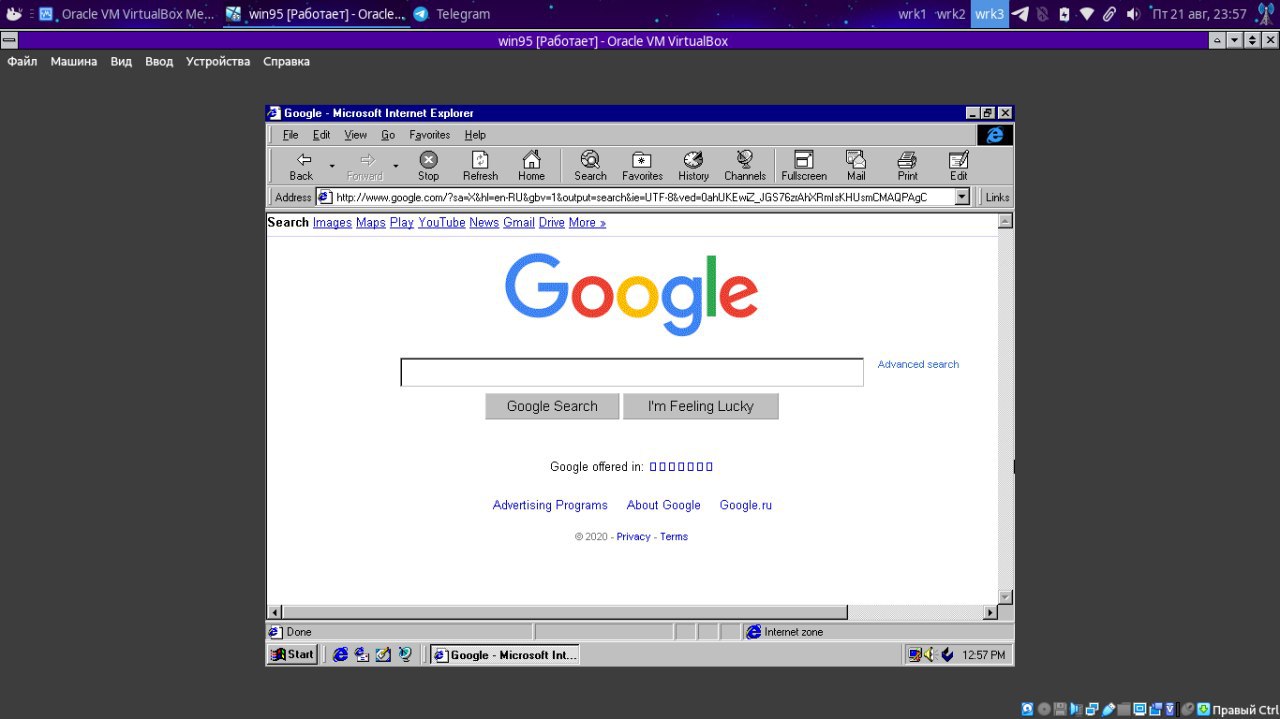Select the Google taskbar window button
The image size is (1280, 719).
tap(505, 655)
